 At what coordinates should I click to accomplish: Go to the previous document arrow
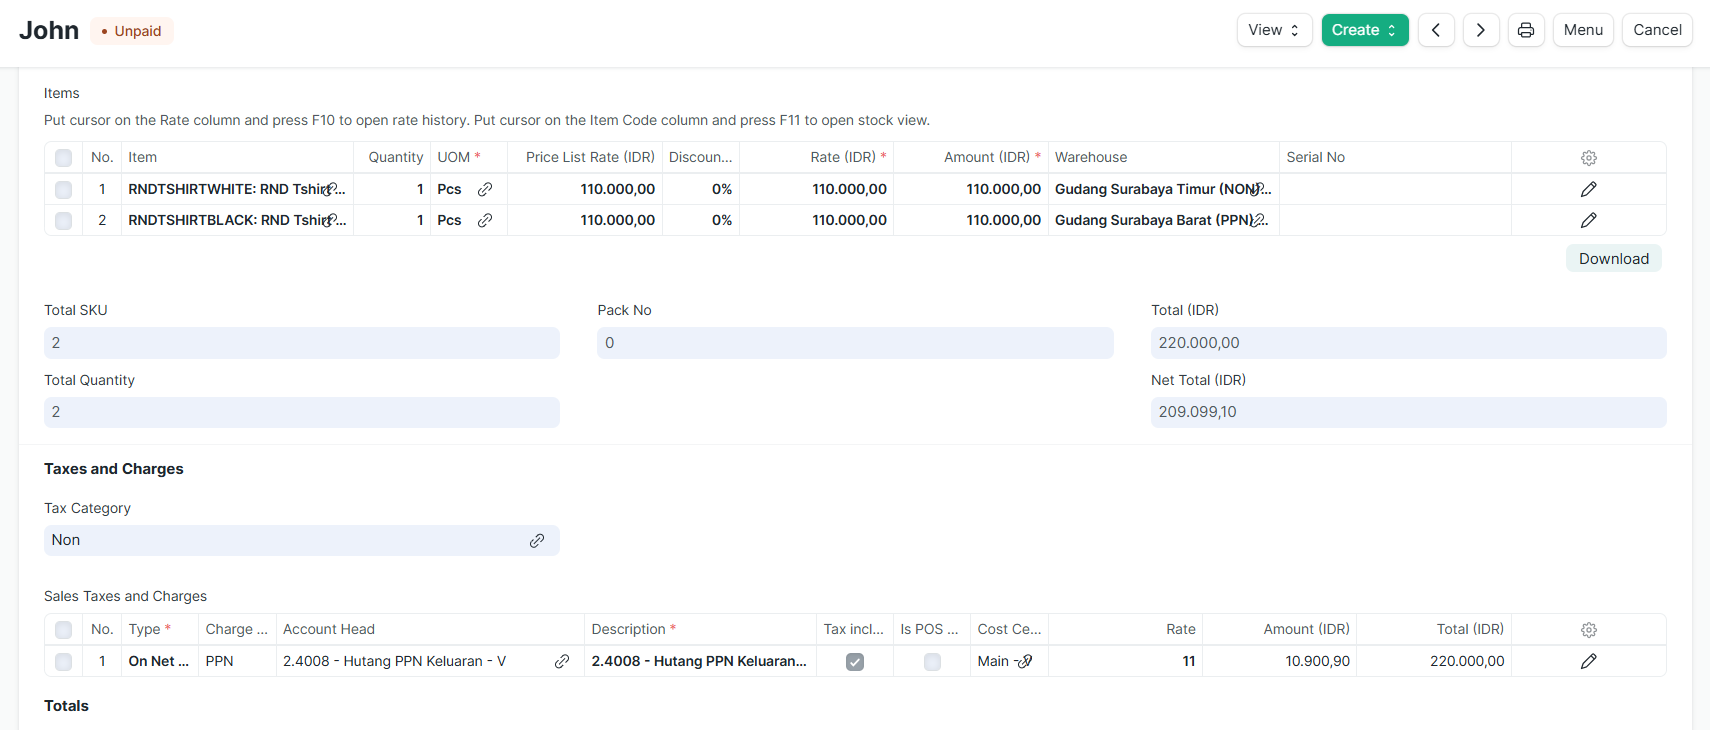tap(1436, 30)
